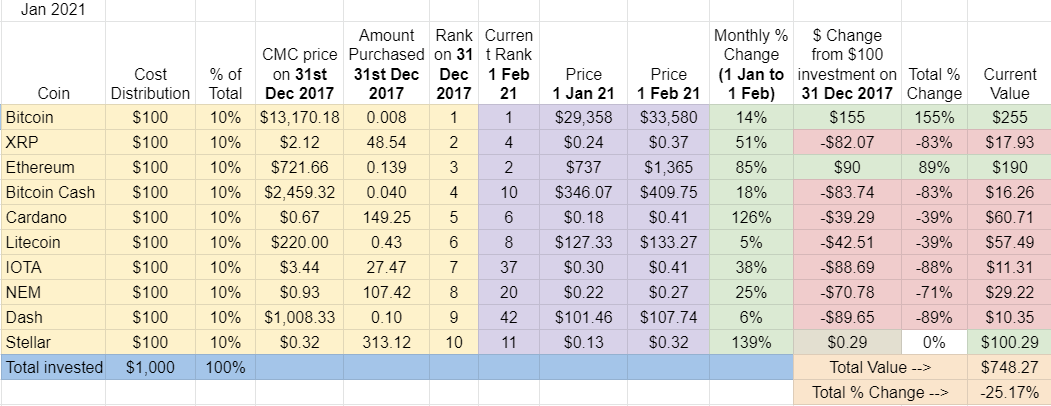Select XRP's $17.93 current value cell
This screenshot has height=406, width=1051.
(1010, 142)
